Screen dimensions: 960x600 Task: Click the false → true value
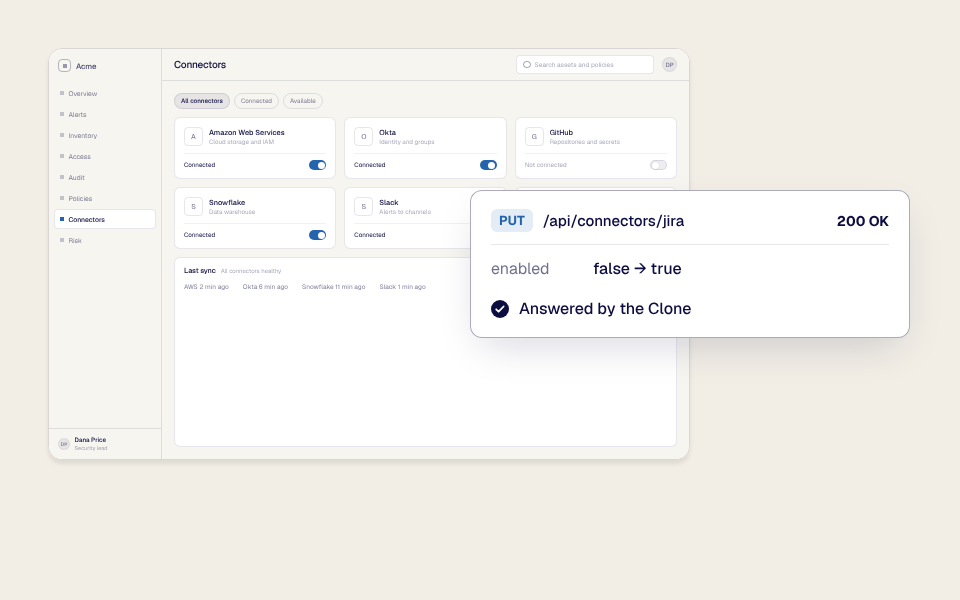(x=637, y=269)
